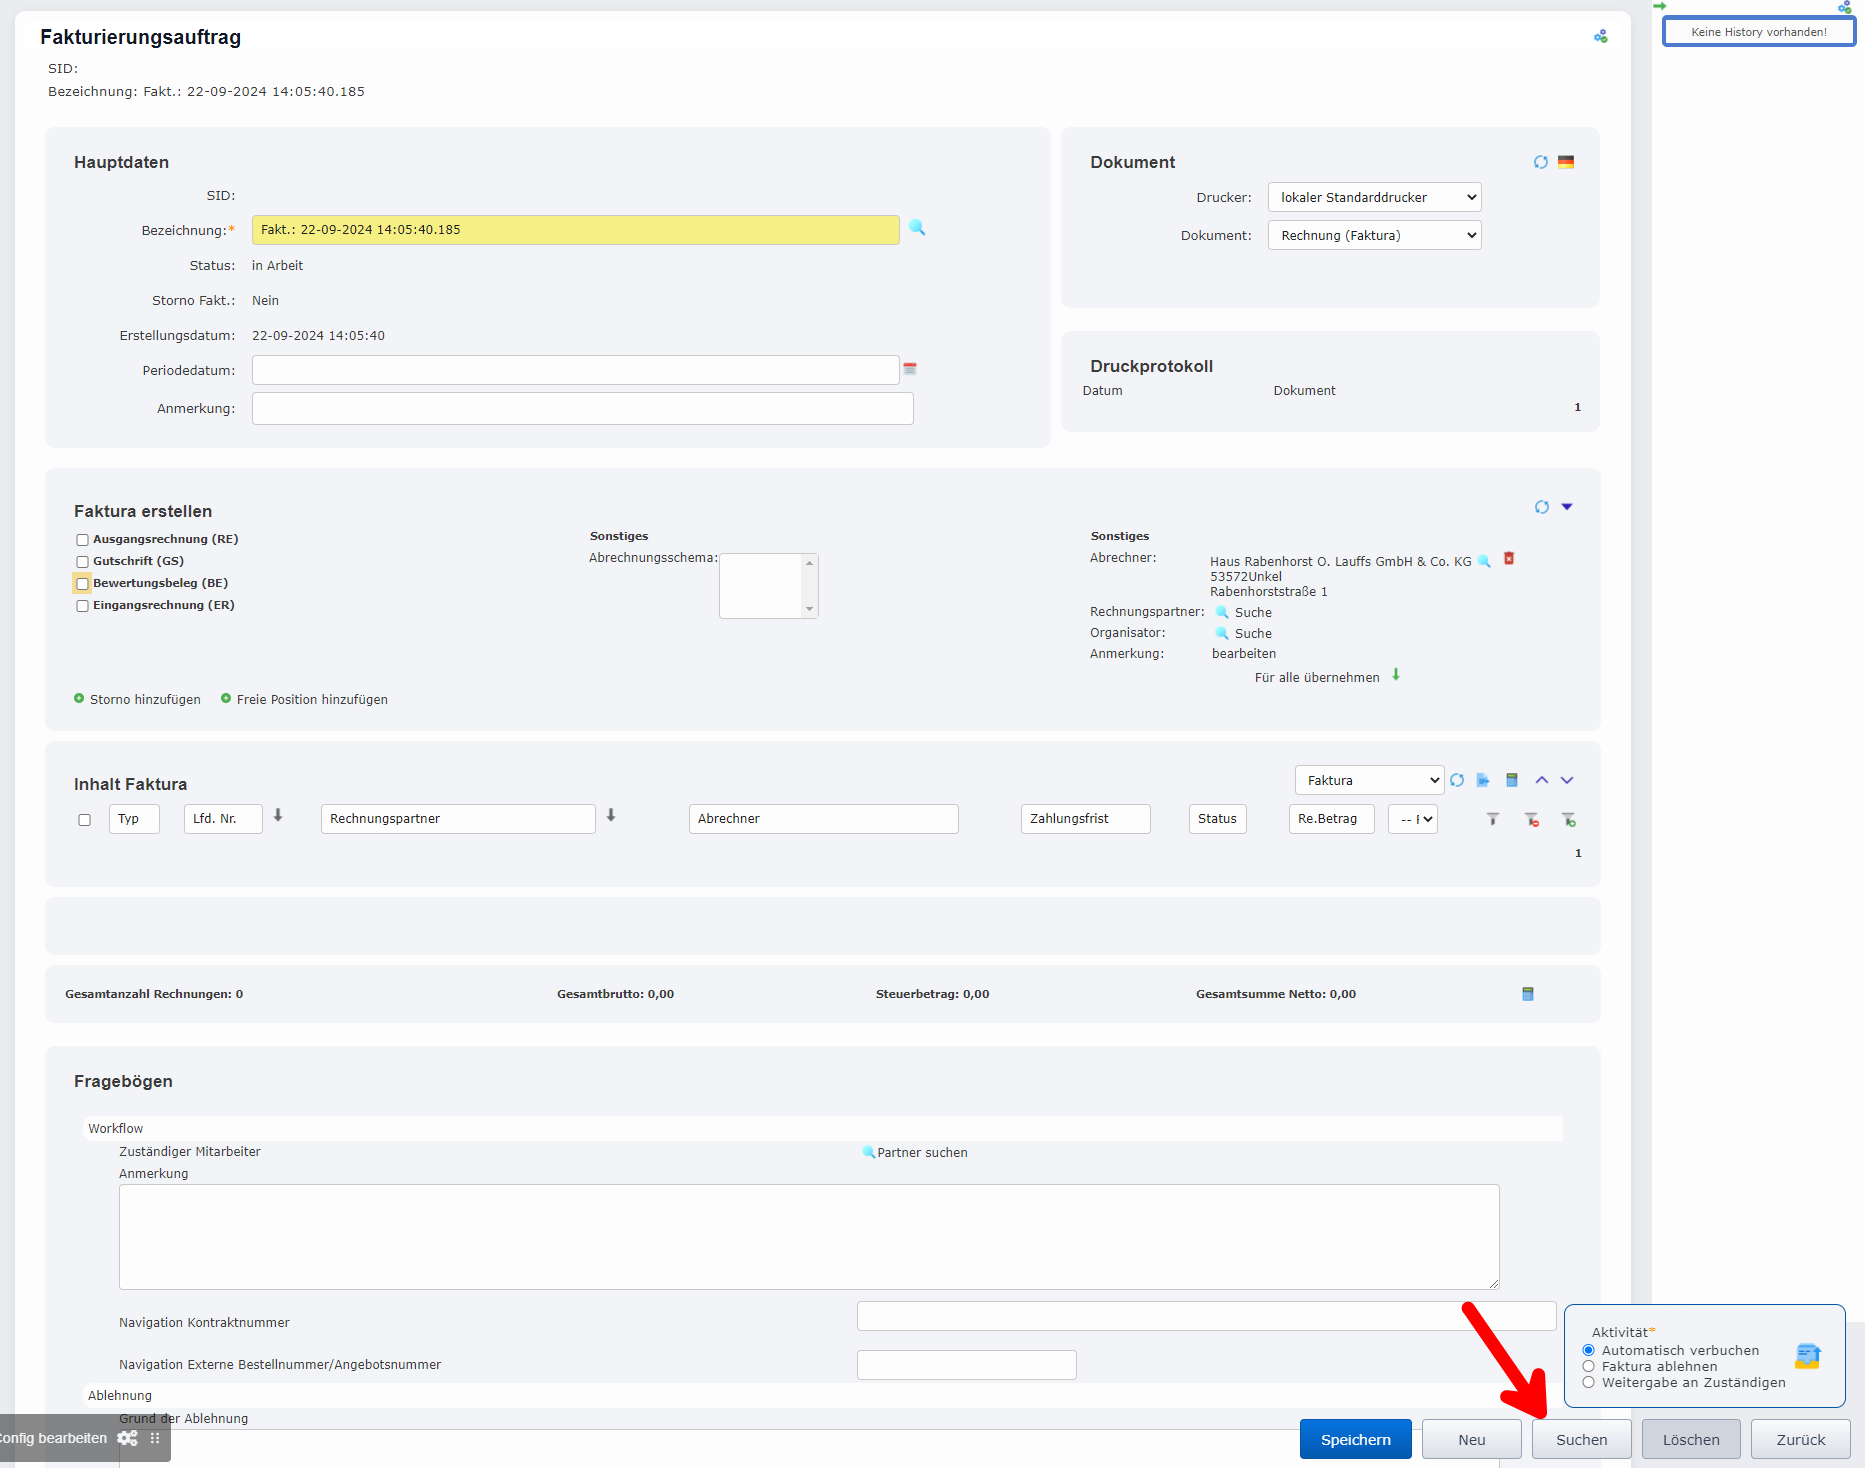Enable the Ausgangsrechnung (RE) checkbox
The height and width of the screenshot is (1468, 1865).
coord(83,540)
